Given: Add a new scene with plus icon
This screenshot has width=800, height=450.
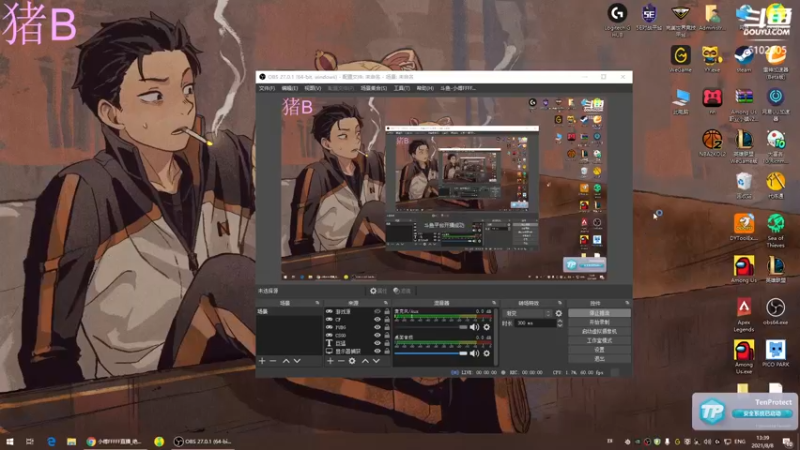Looking at the screenshot, I should point(262,361).
